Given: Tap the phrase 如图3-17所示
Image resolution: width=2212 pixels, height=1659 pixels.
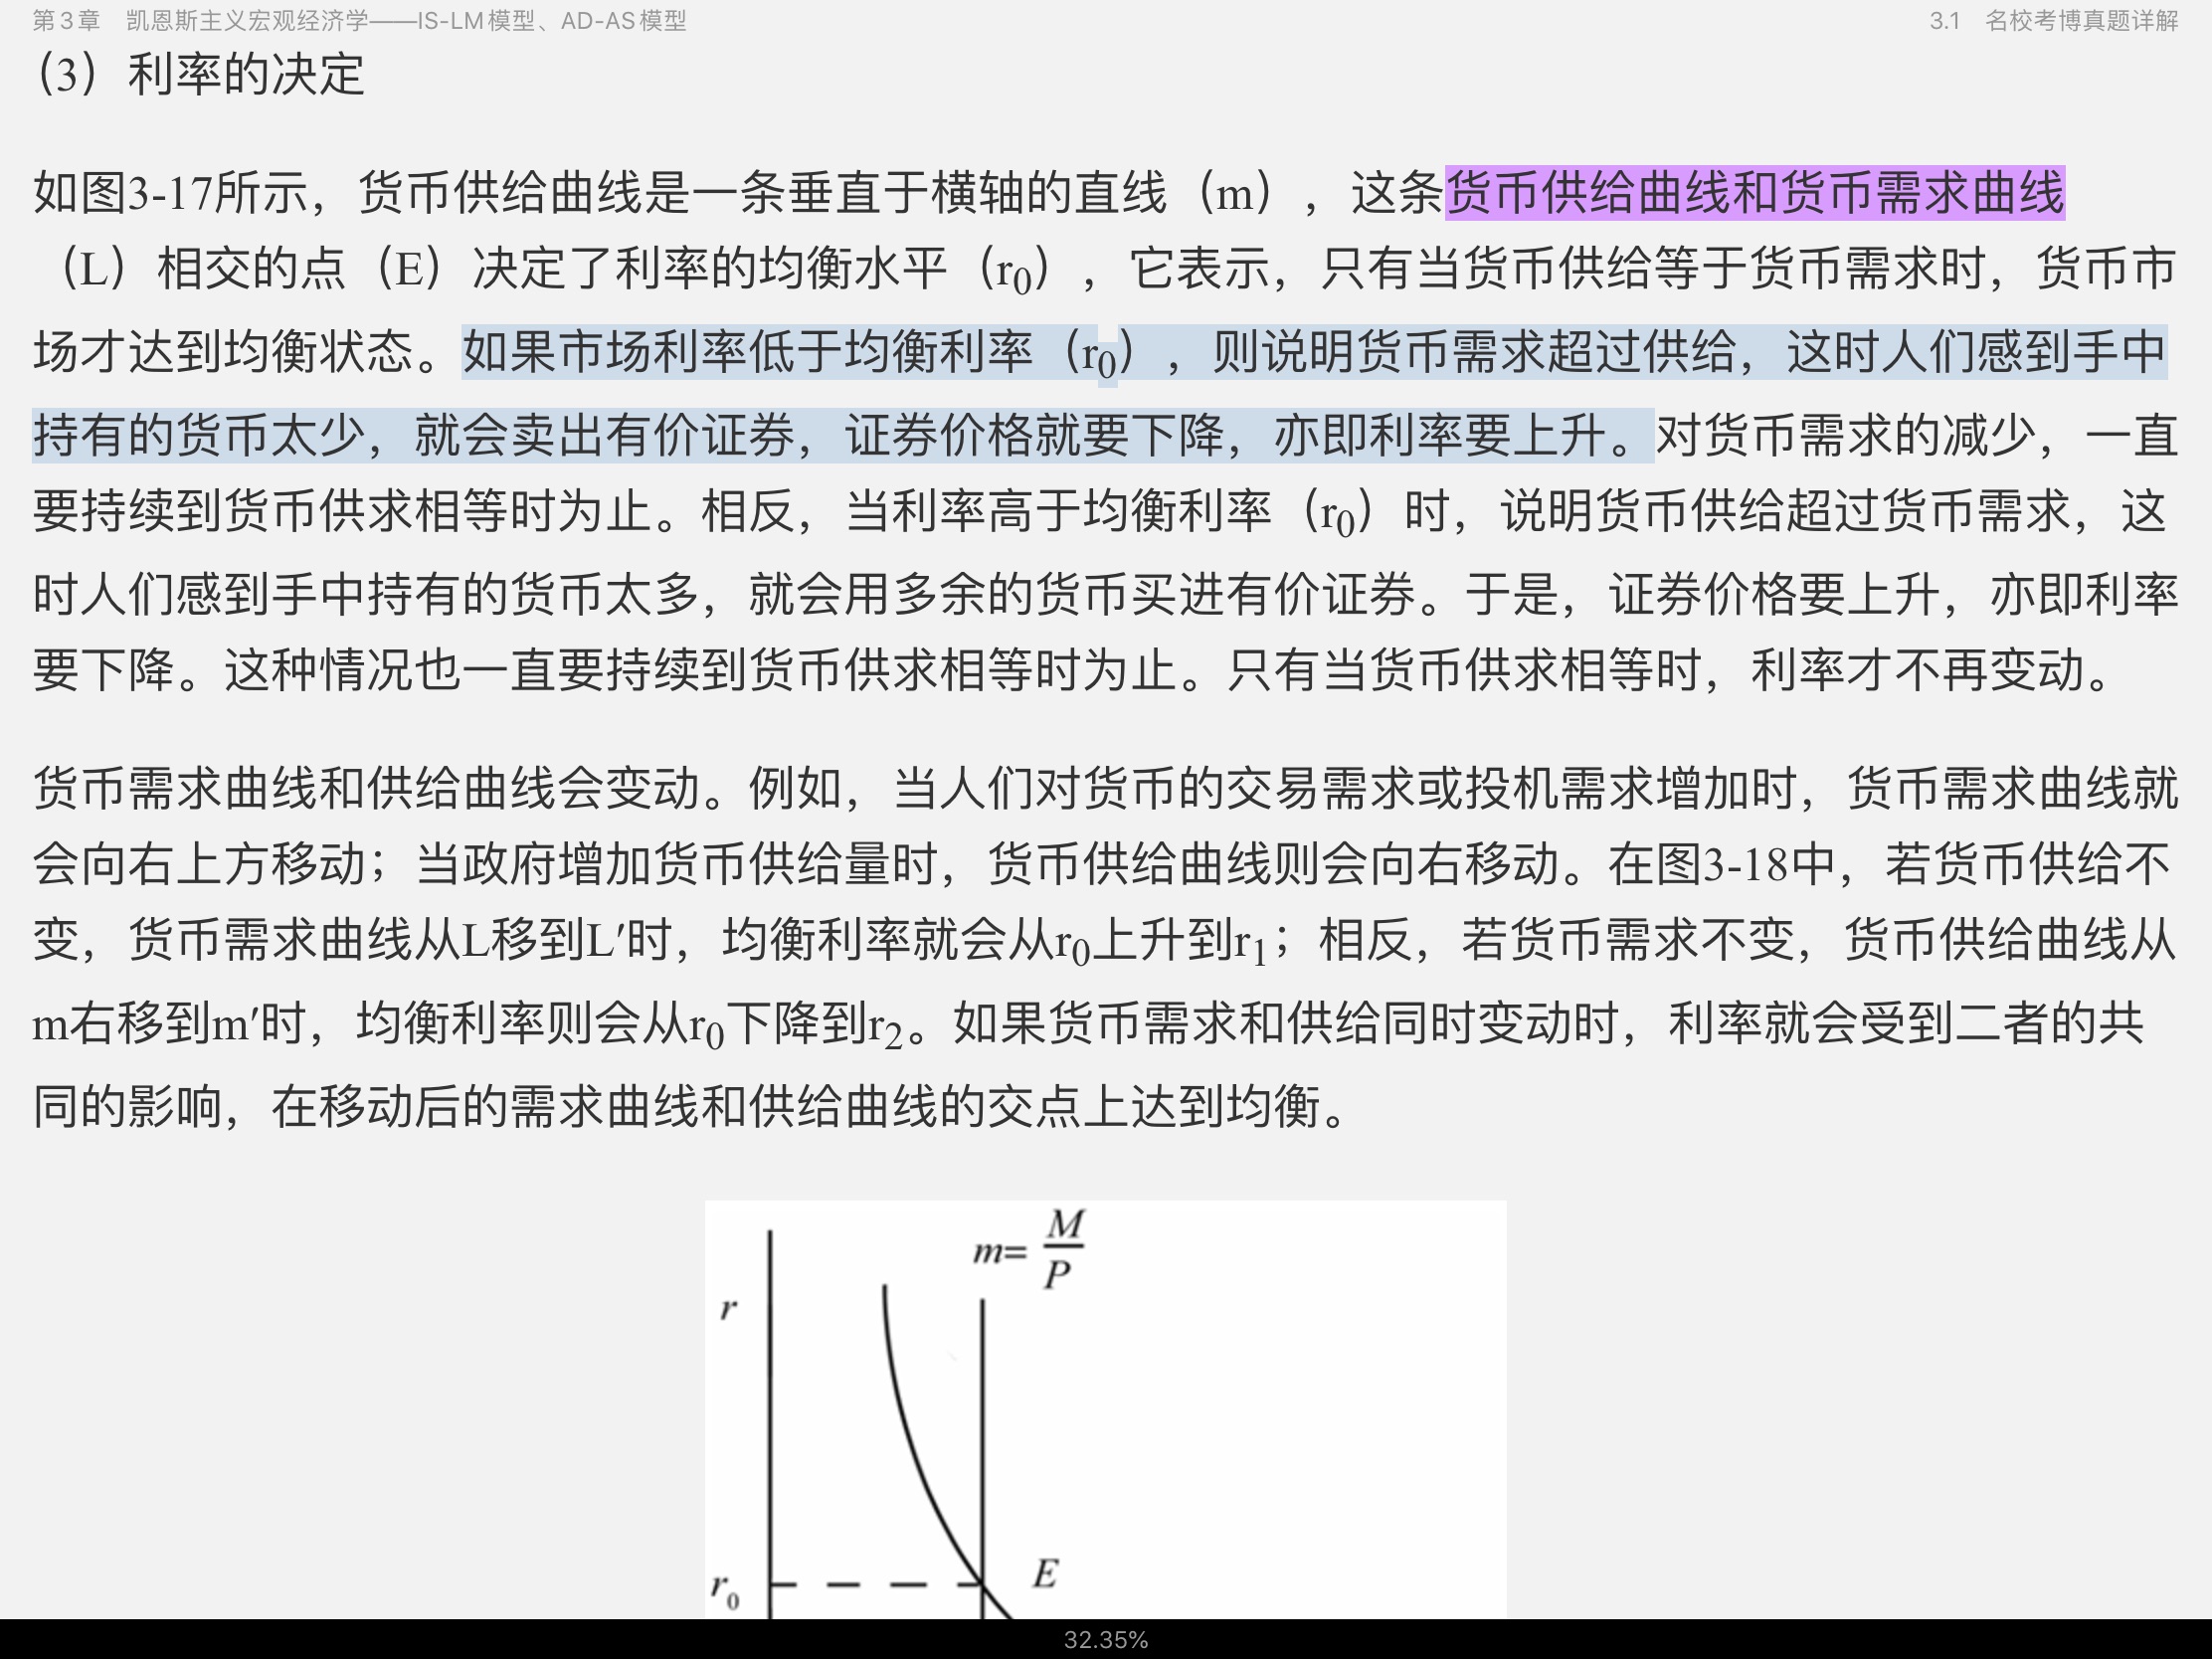Looking at the screenshot, I should (170, 192).
